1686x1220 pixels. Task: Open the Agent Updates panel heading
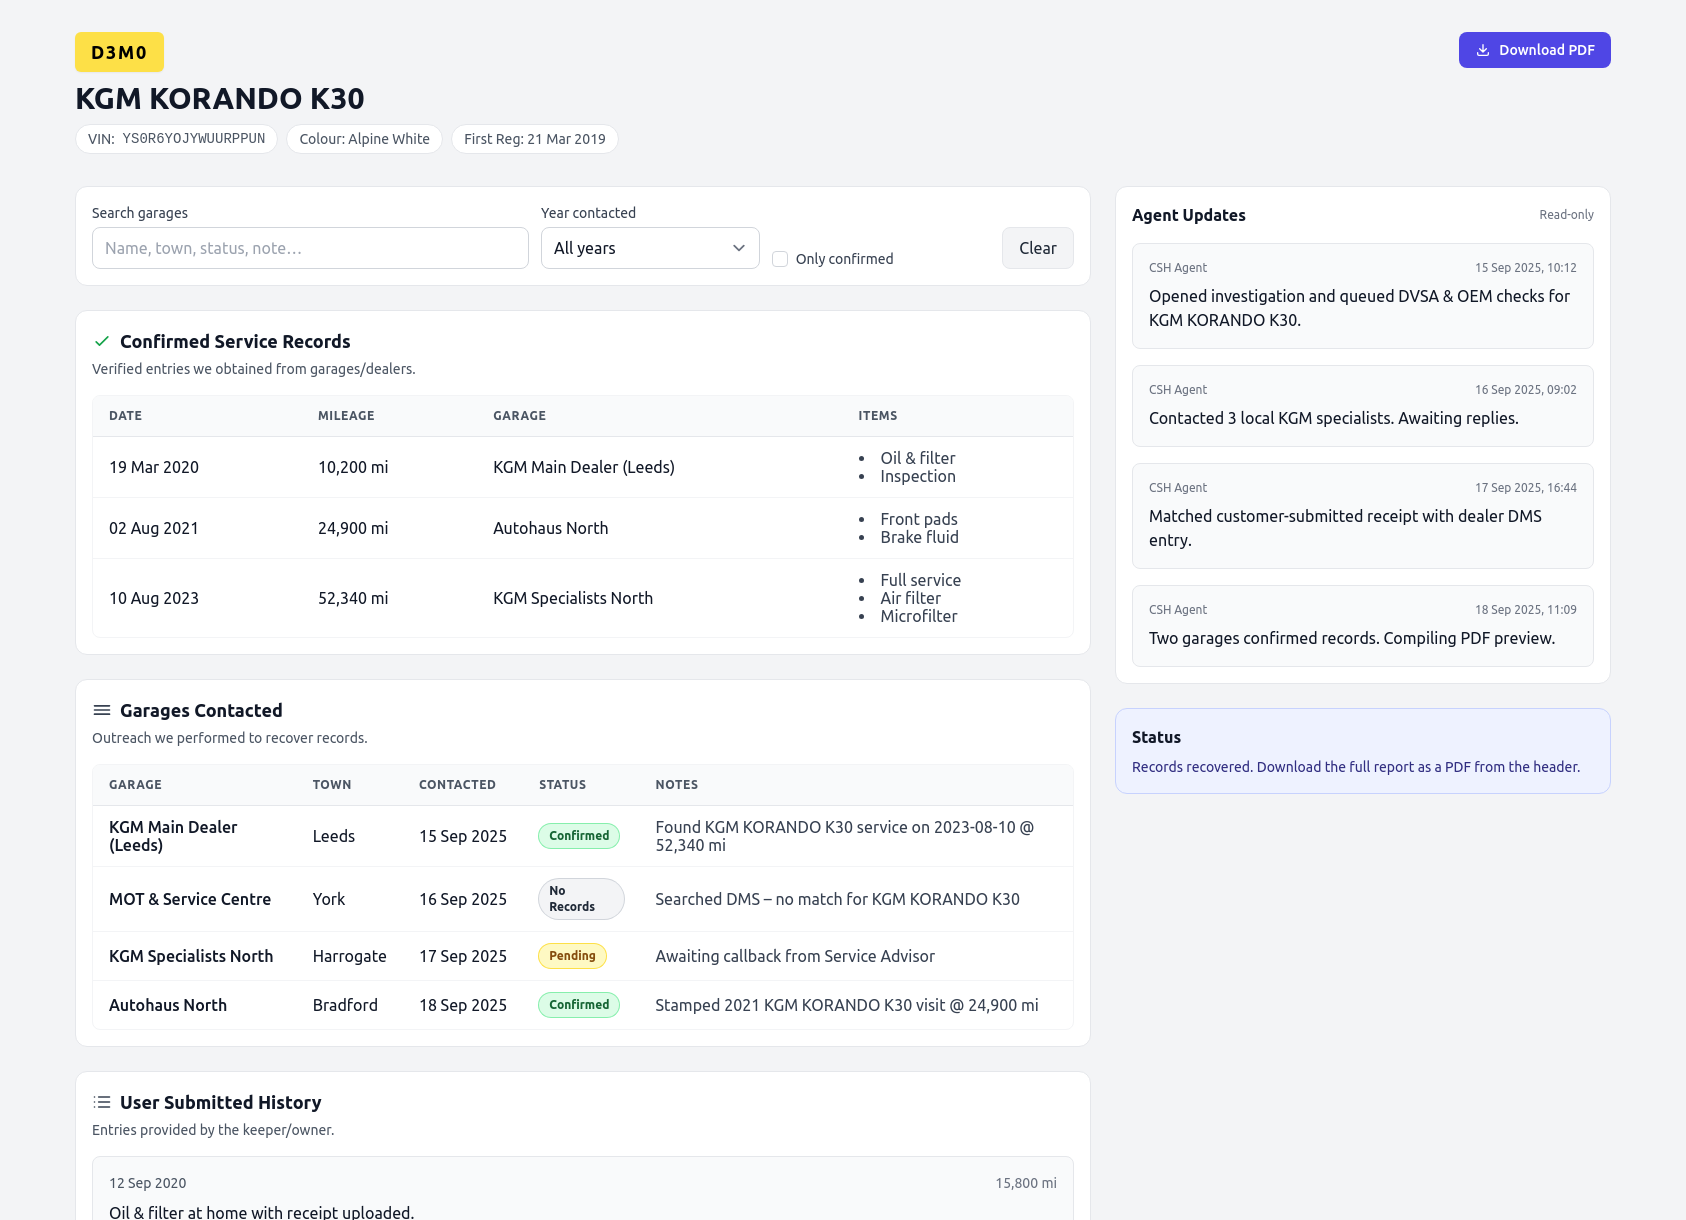[1188, 215]
